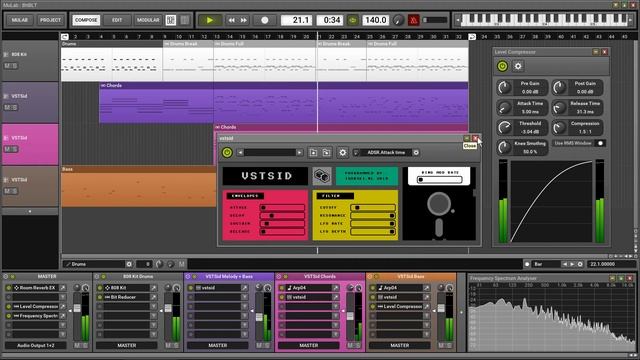Toggle power of Arp04 in VSTSid Chords

pyautogui.click(x=282, y=288)
